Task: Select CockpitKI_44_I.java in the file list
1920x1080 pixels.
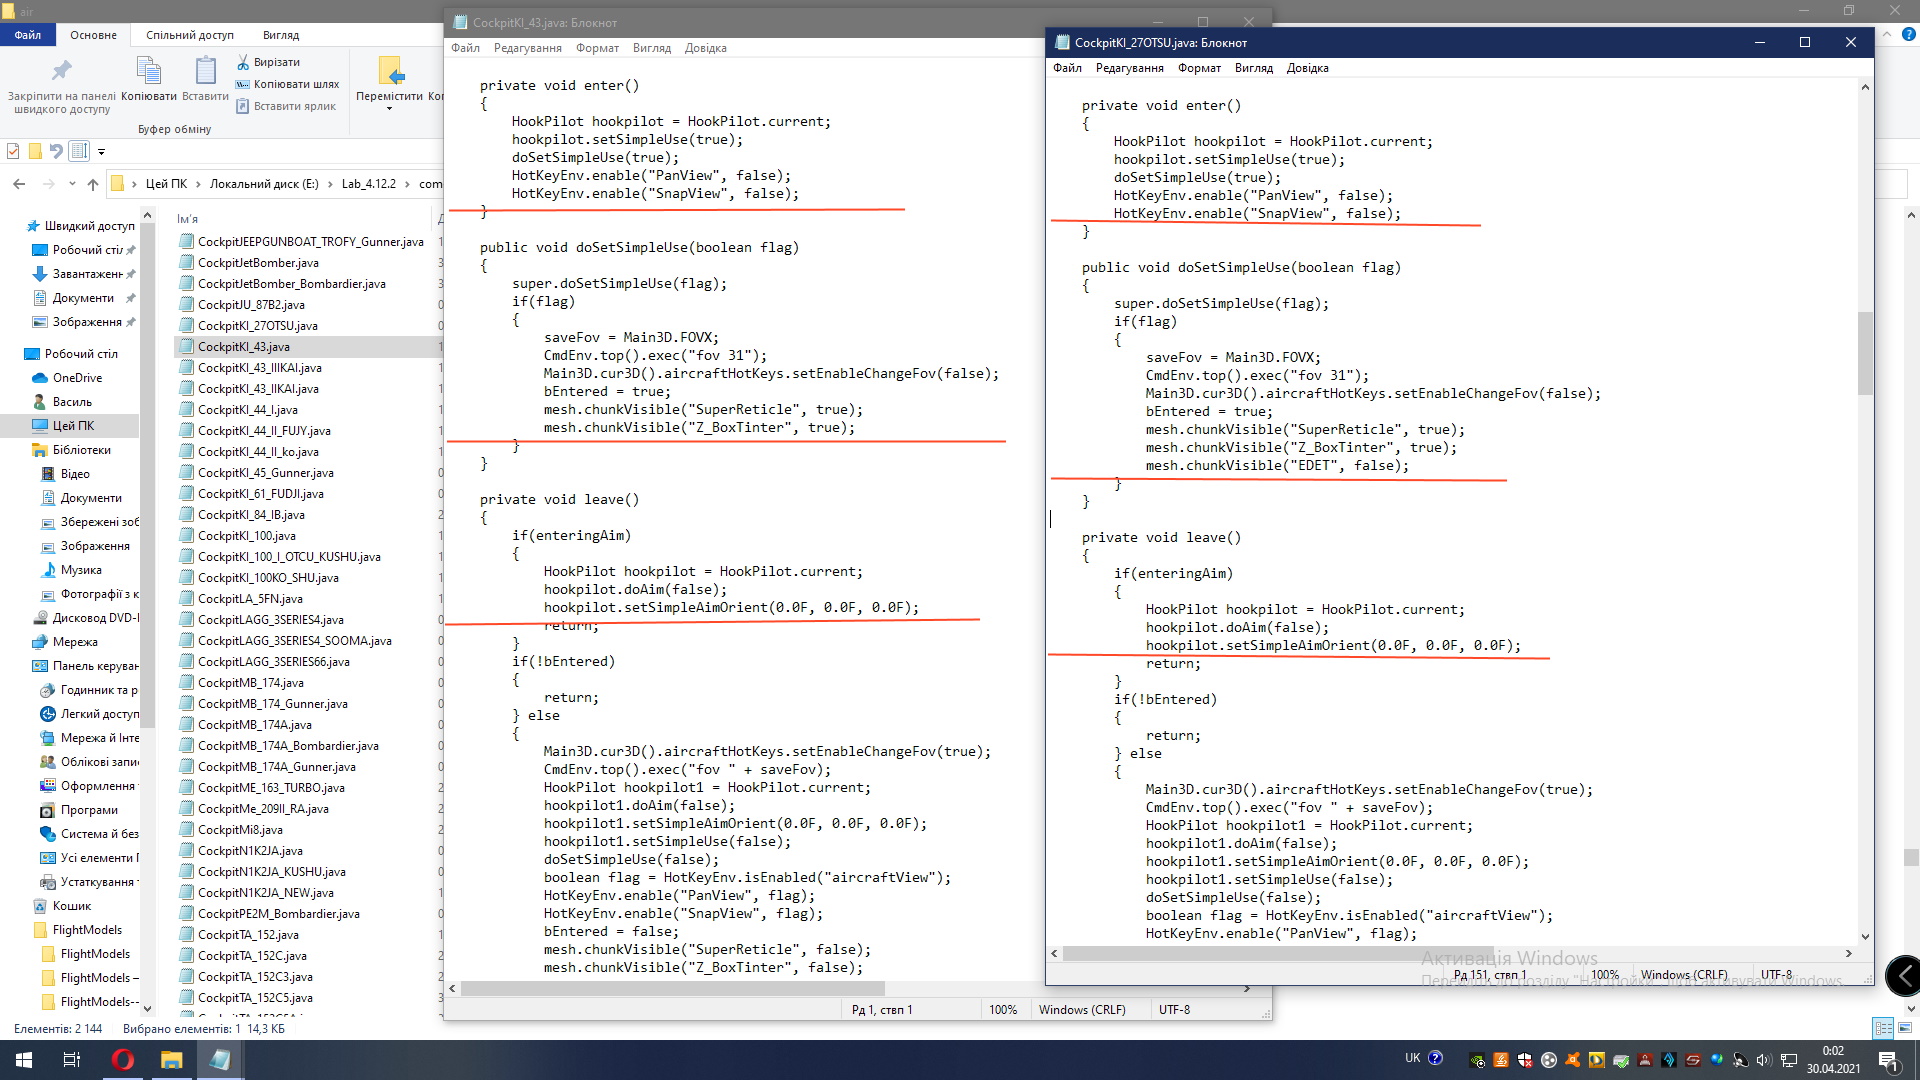Action: pos(247,410)
